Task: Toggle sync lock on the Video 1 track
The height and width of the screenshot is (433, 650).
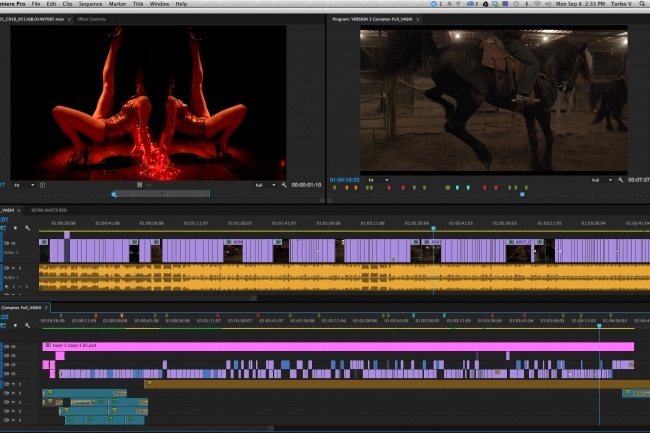Action: (6, 243)
